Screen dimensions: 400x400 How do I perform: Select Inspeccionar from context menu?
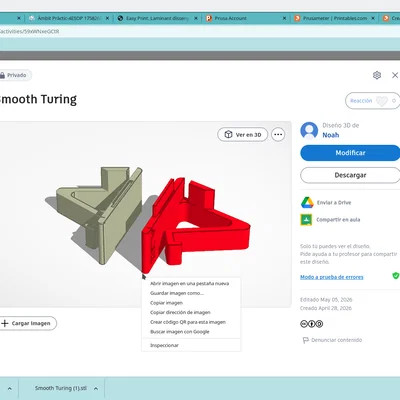pos(191,345)
